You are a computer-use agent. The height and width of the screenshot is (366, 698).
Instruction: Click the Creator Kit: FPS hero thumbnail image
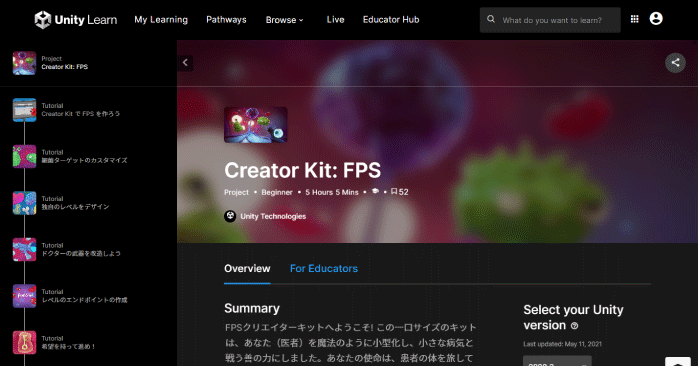coord(256,125)
